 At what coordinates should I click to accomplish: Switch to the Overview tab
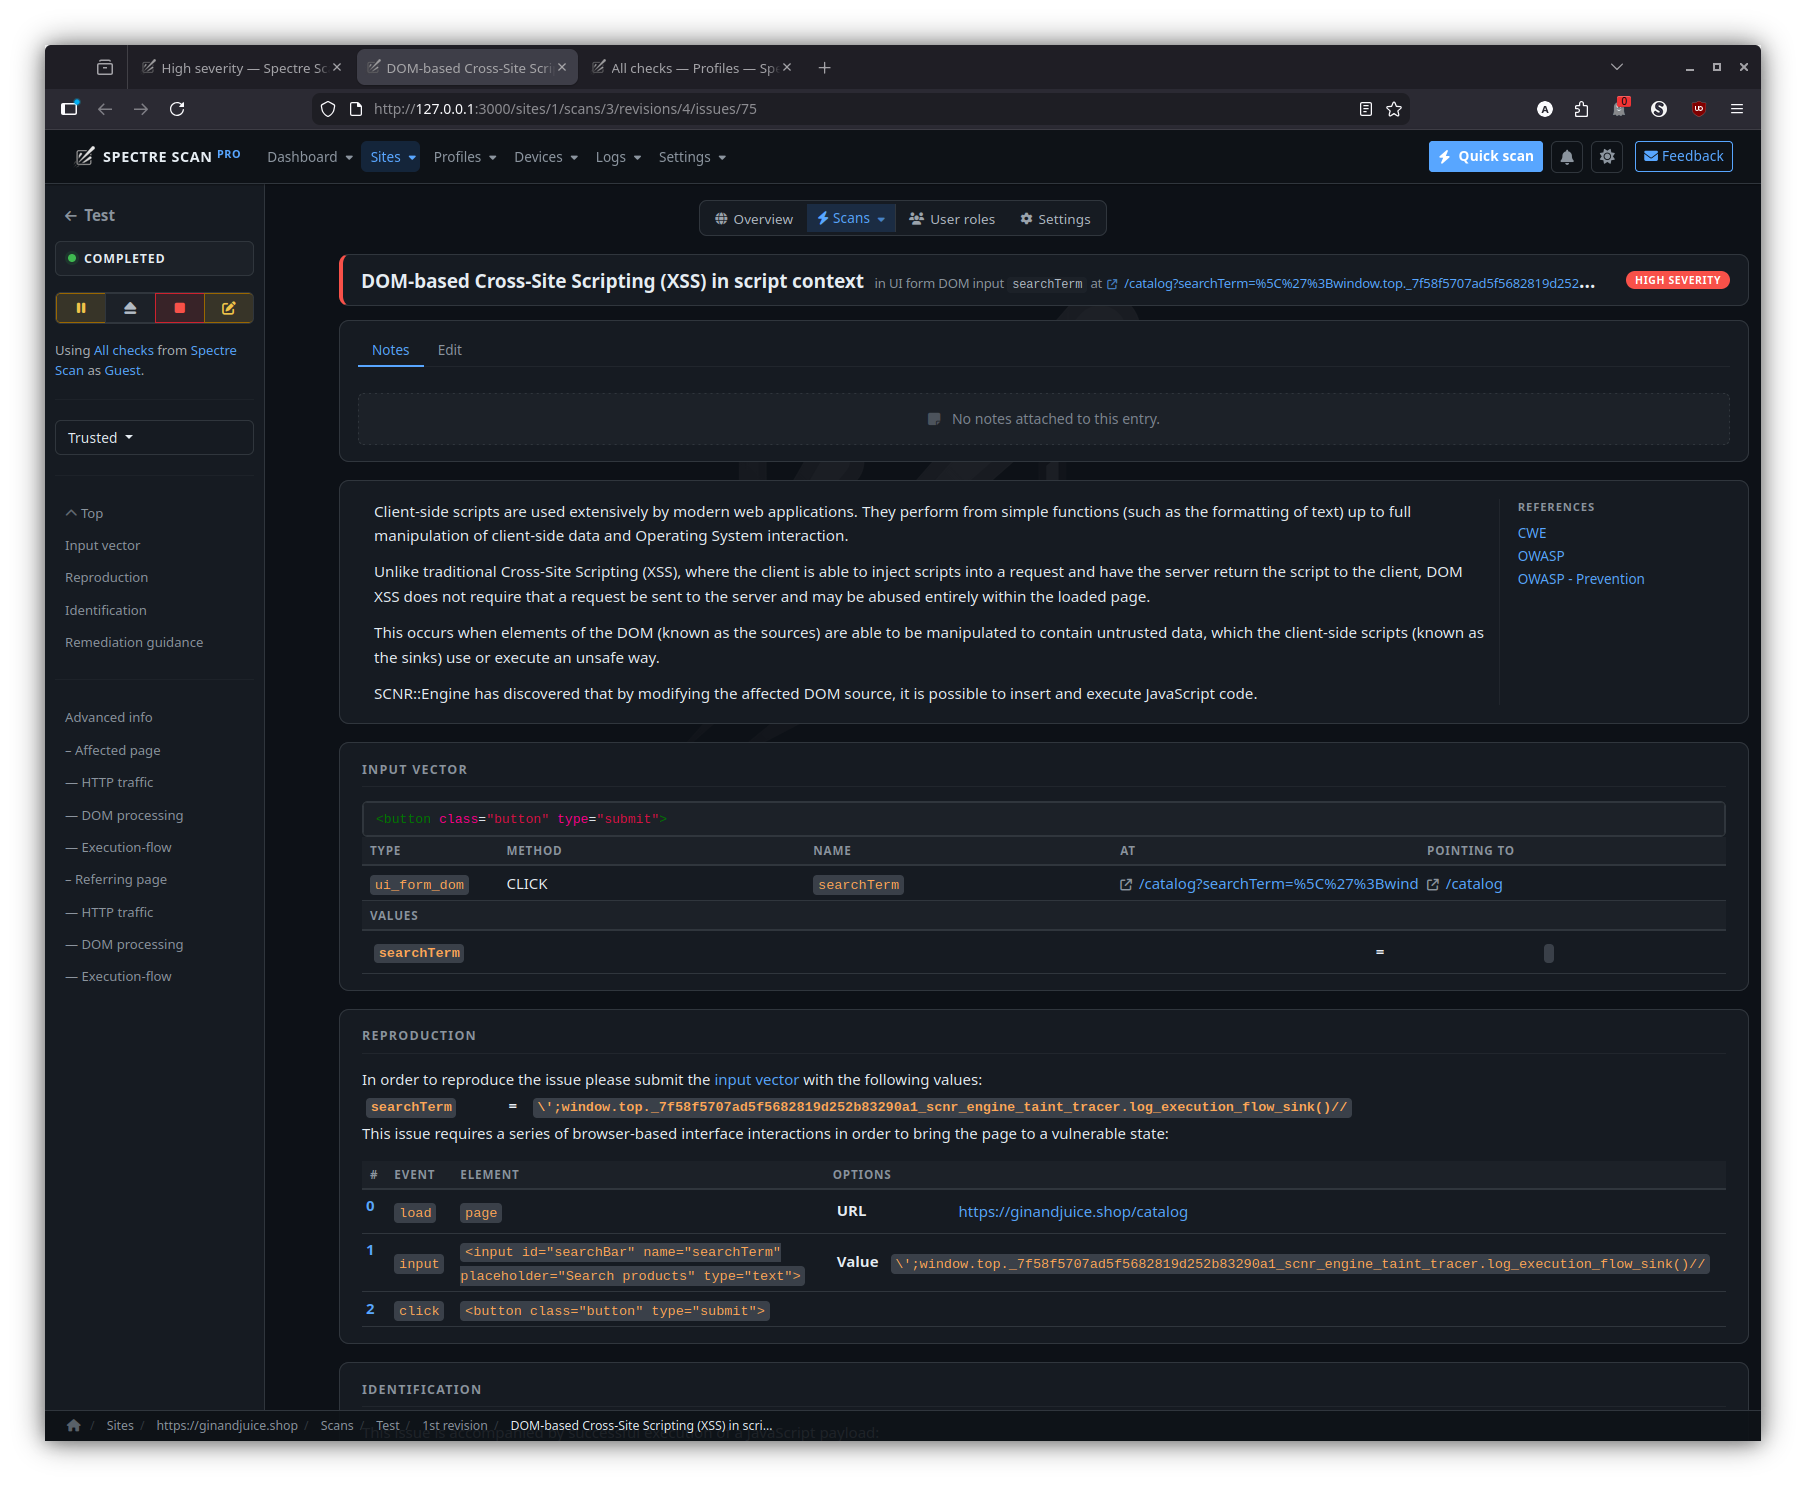point(754,219)
